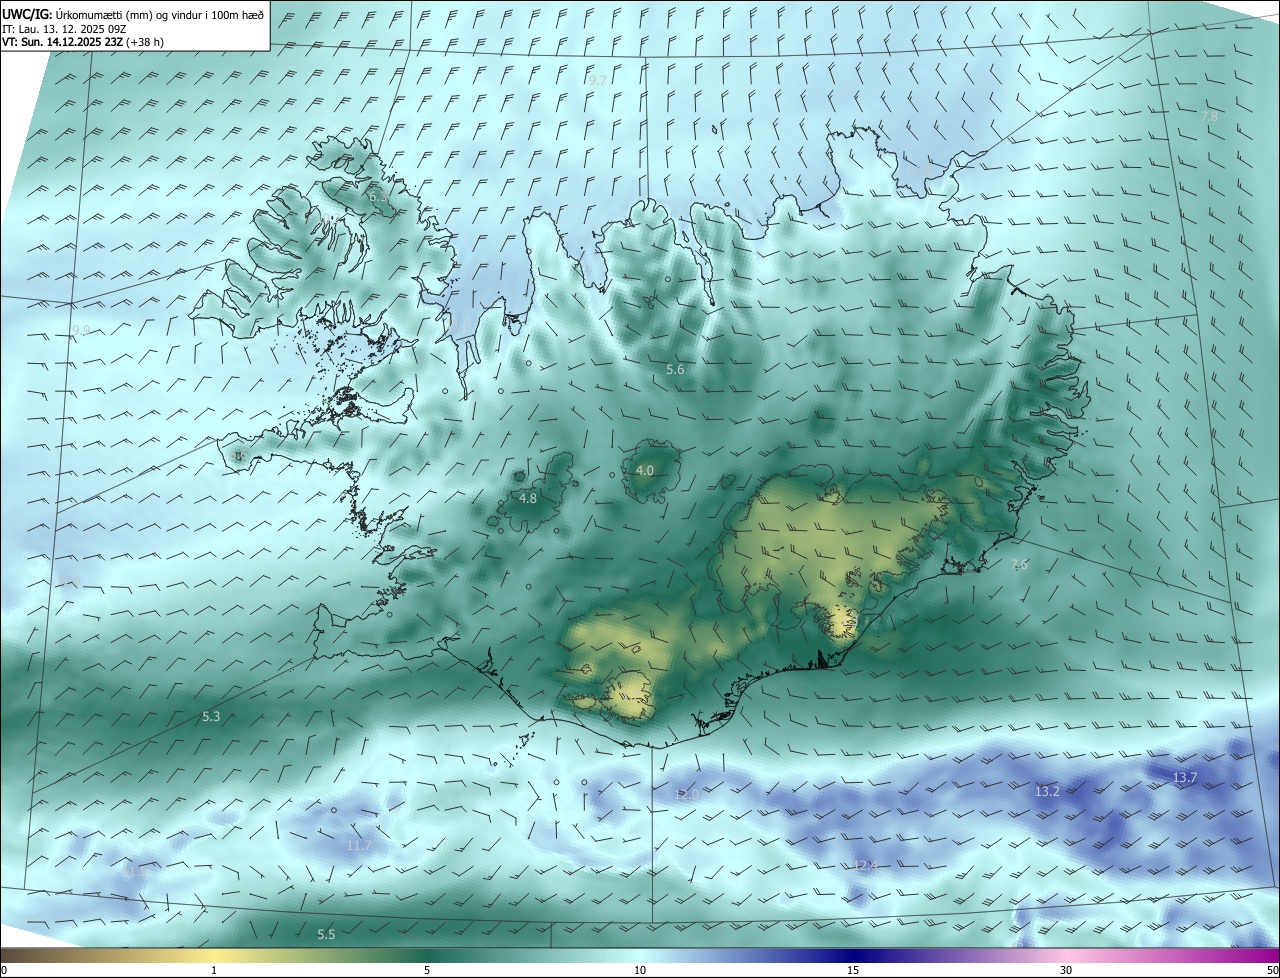Screen dimensions: 1280x978
Task: Click the 4.0 value on the central glacier
Action: [x=645, y=470]
